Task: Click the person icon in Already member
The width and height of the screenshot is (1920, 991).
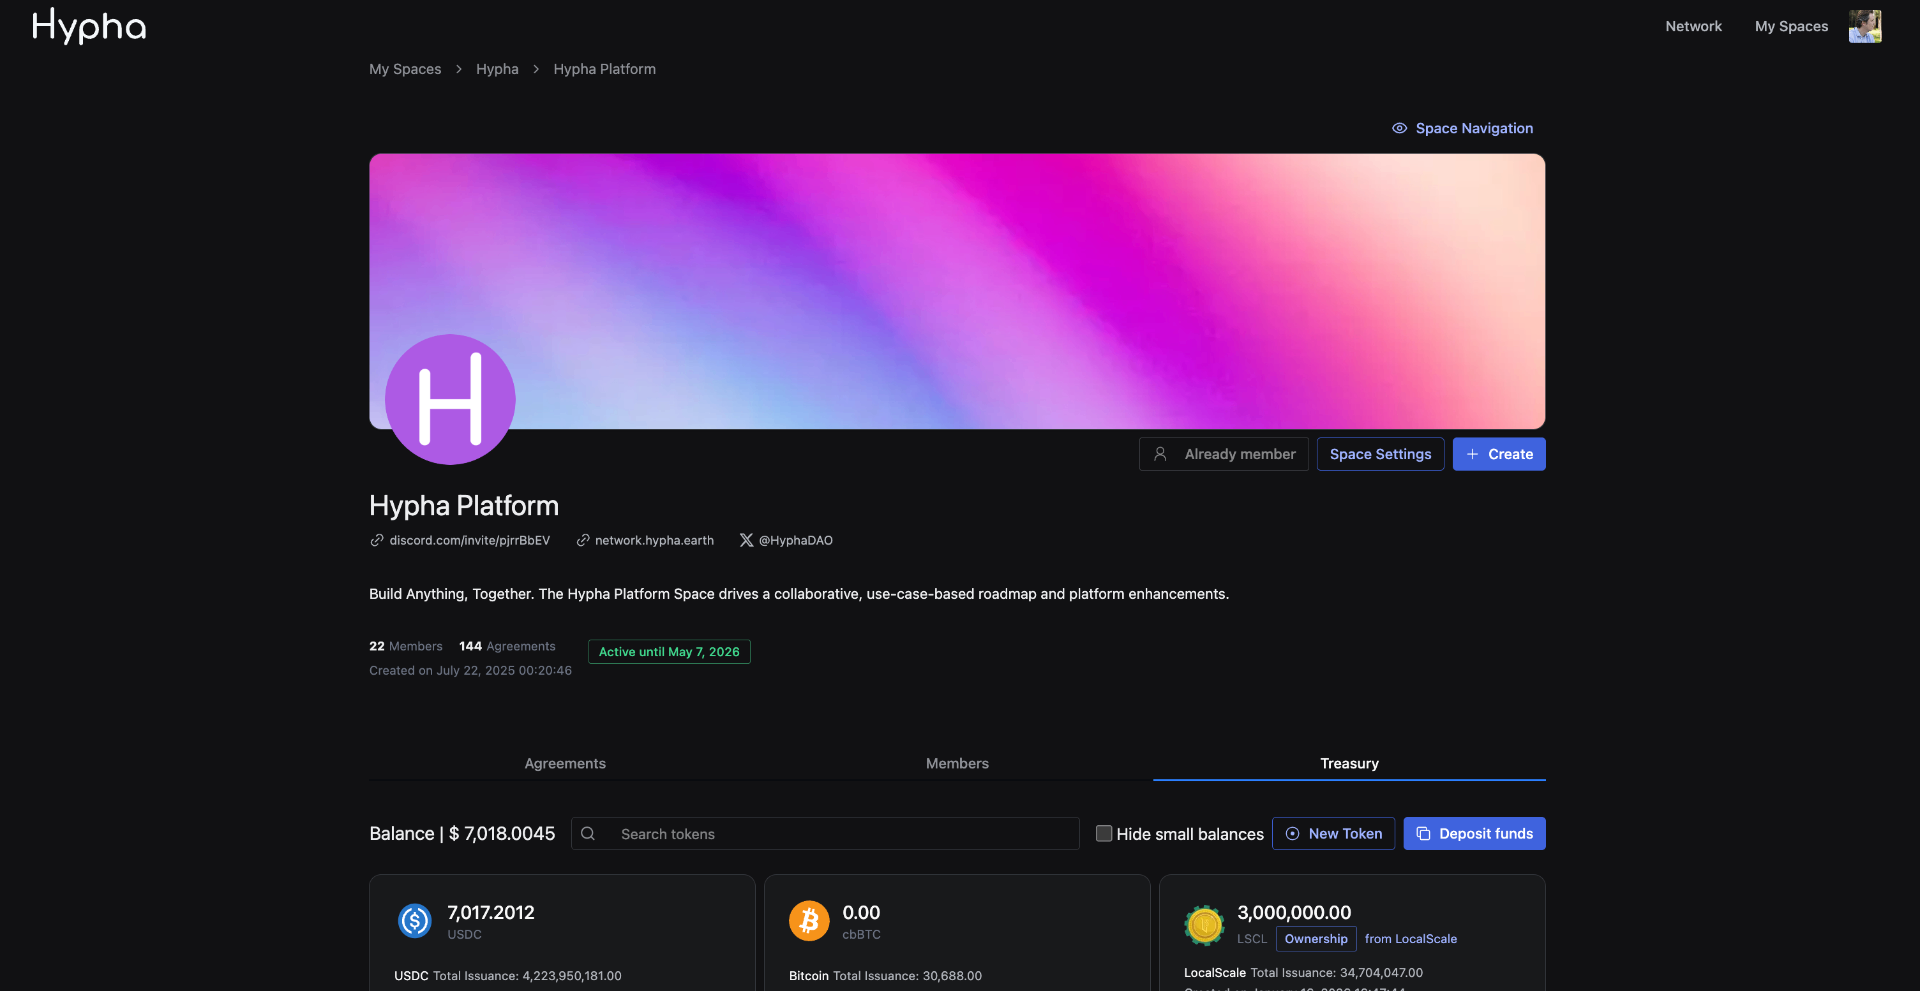Action: [1160, 454]
